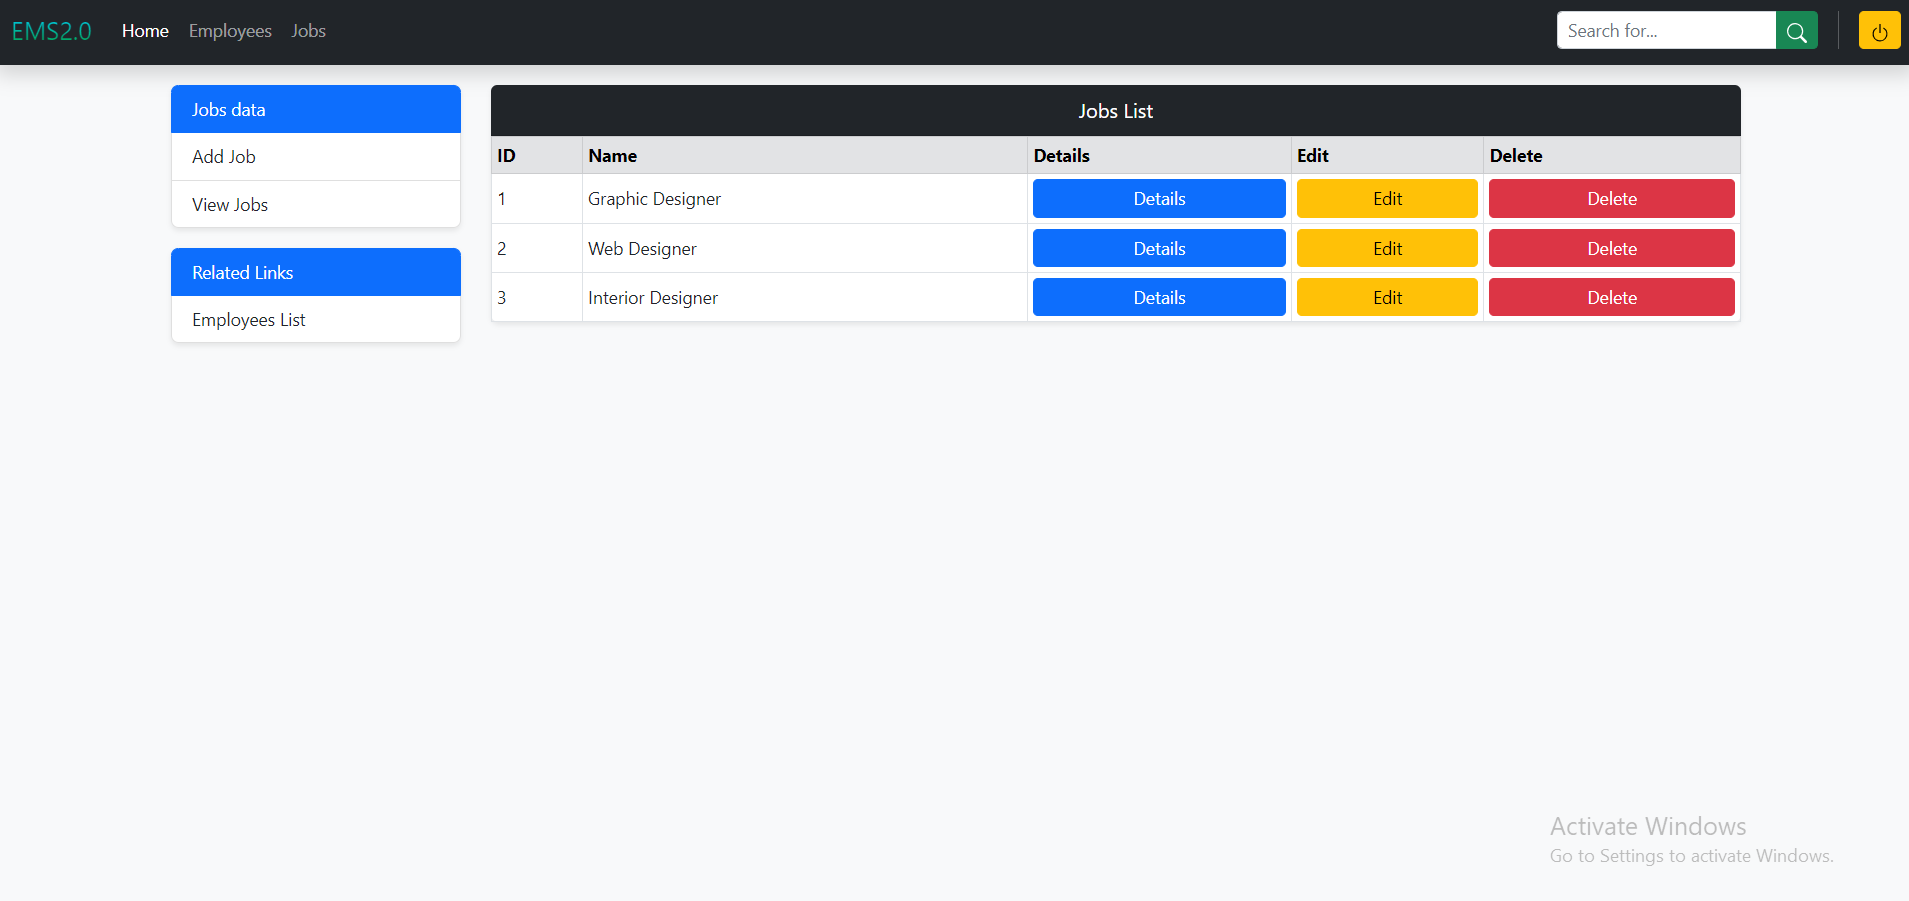Viewport: 1909px width, 901px height.
Task: Delete the Web Designer job
Action: (x=1611, y=249)
